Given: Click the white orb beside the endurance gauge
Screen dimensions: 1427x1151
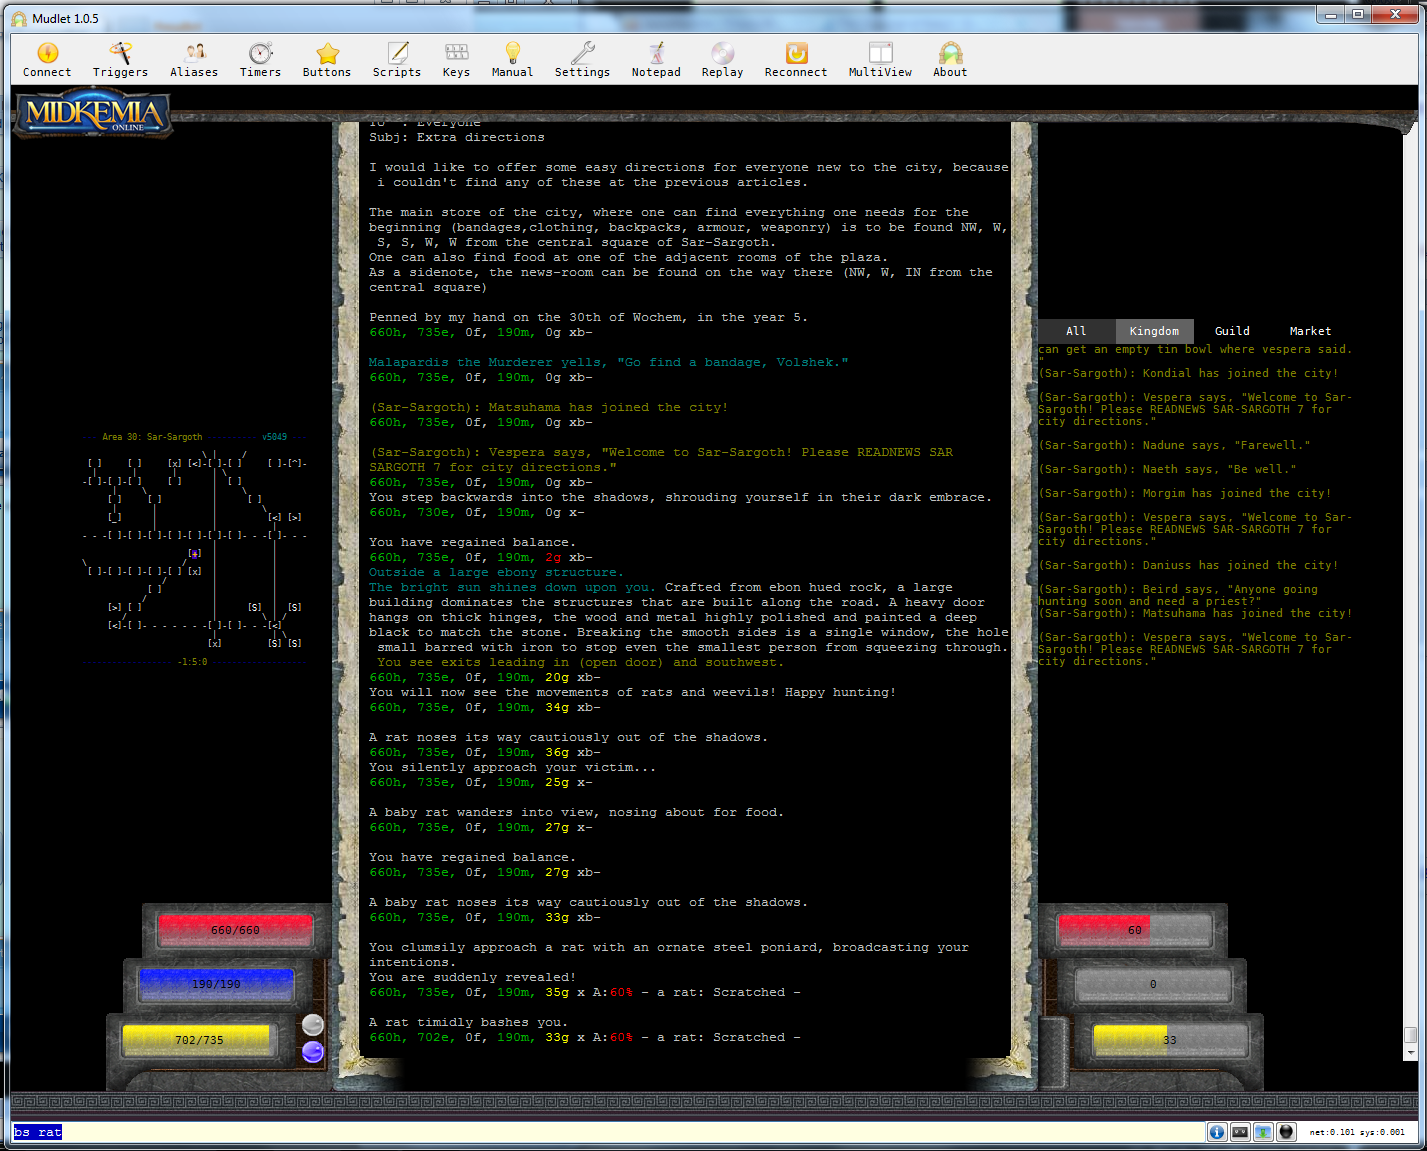Looking at the screenshot, I should [x=313, y=1024].
